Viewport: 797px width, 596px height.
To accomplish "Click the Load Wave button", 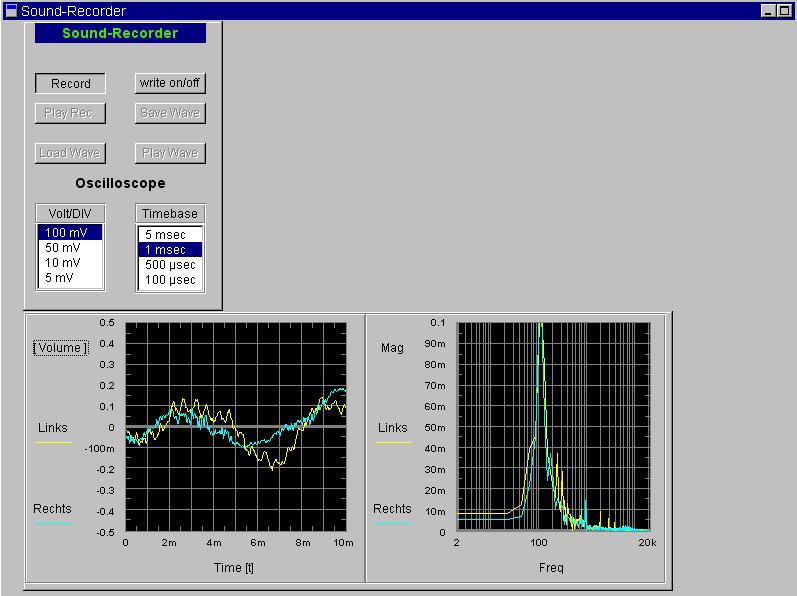I will coord(70,153).
